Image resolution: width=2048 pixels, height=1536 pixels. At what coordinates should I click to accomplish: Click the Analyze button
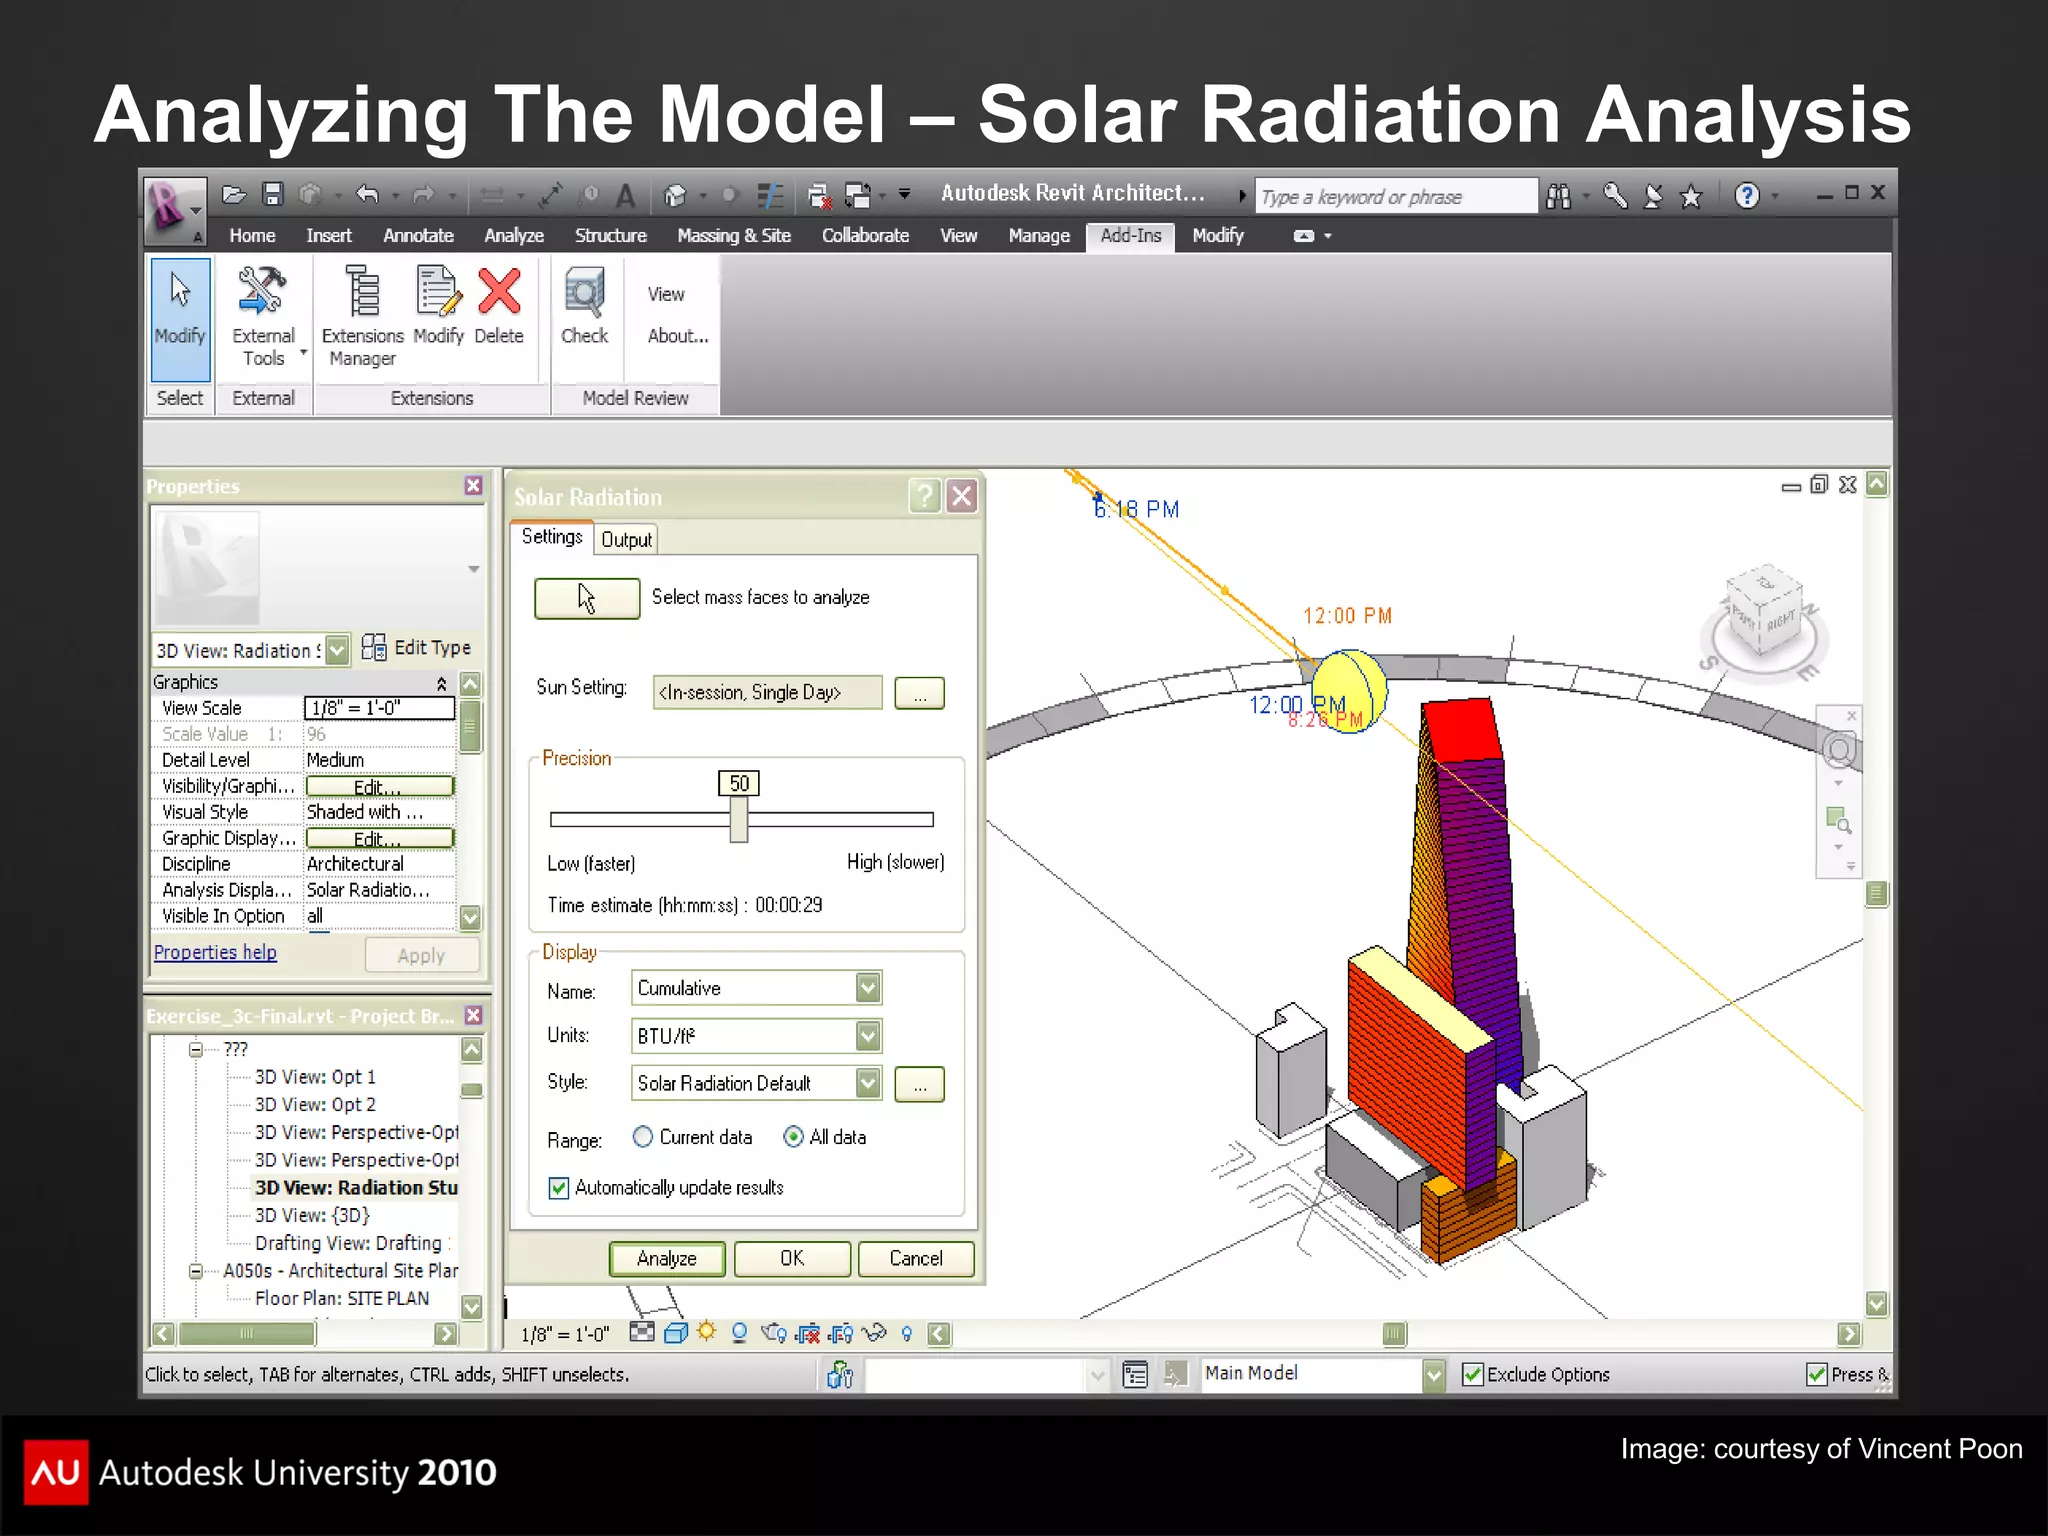[667, 1259]
